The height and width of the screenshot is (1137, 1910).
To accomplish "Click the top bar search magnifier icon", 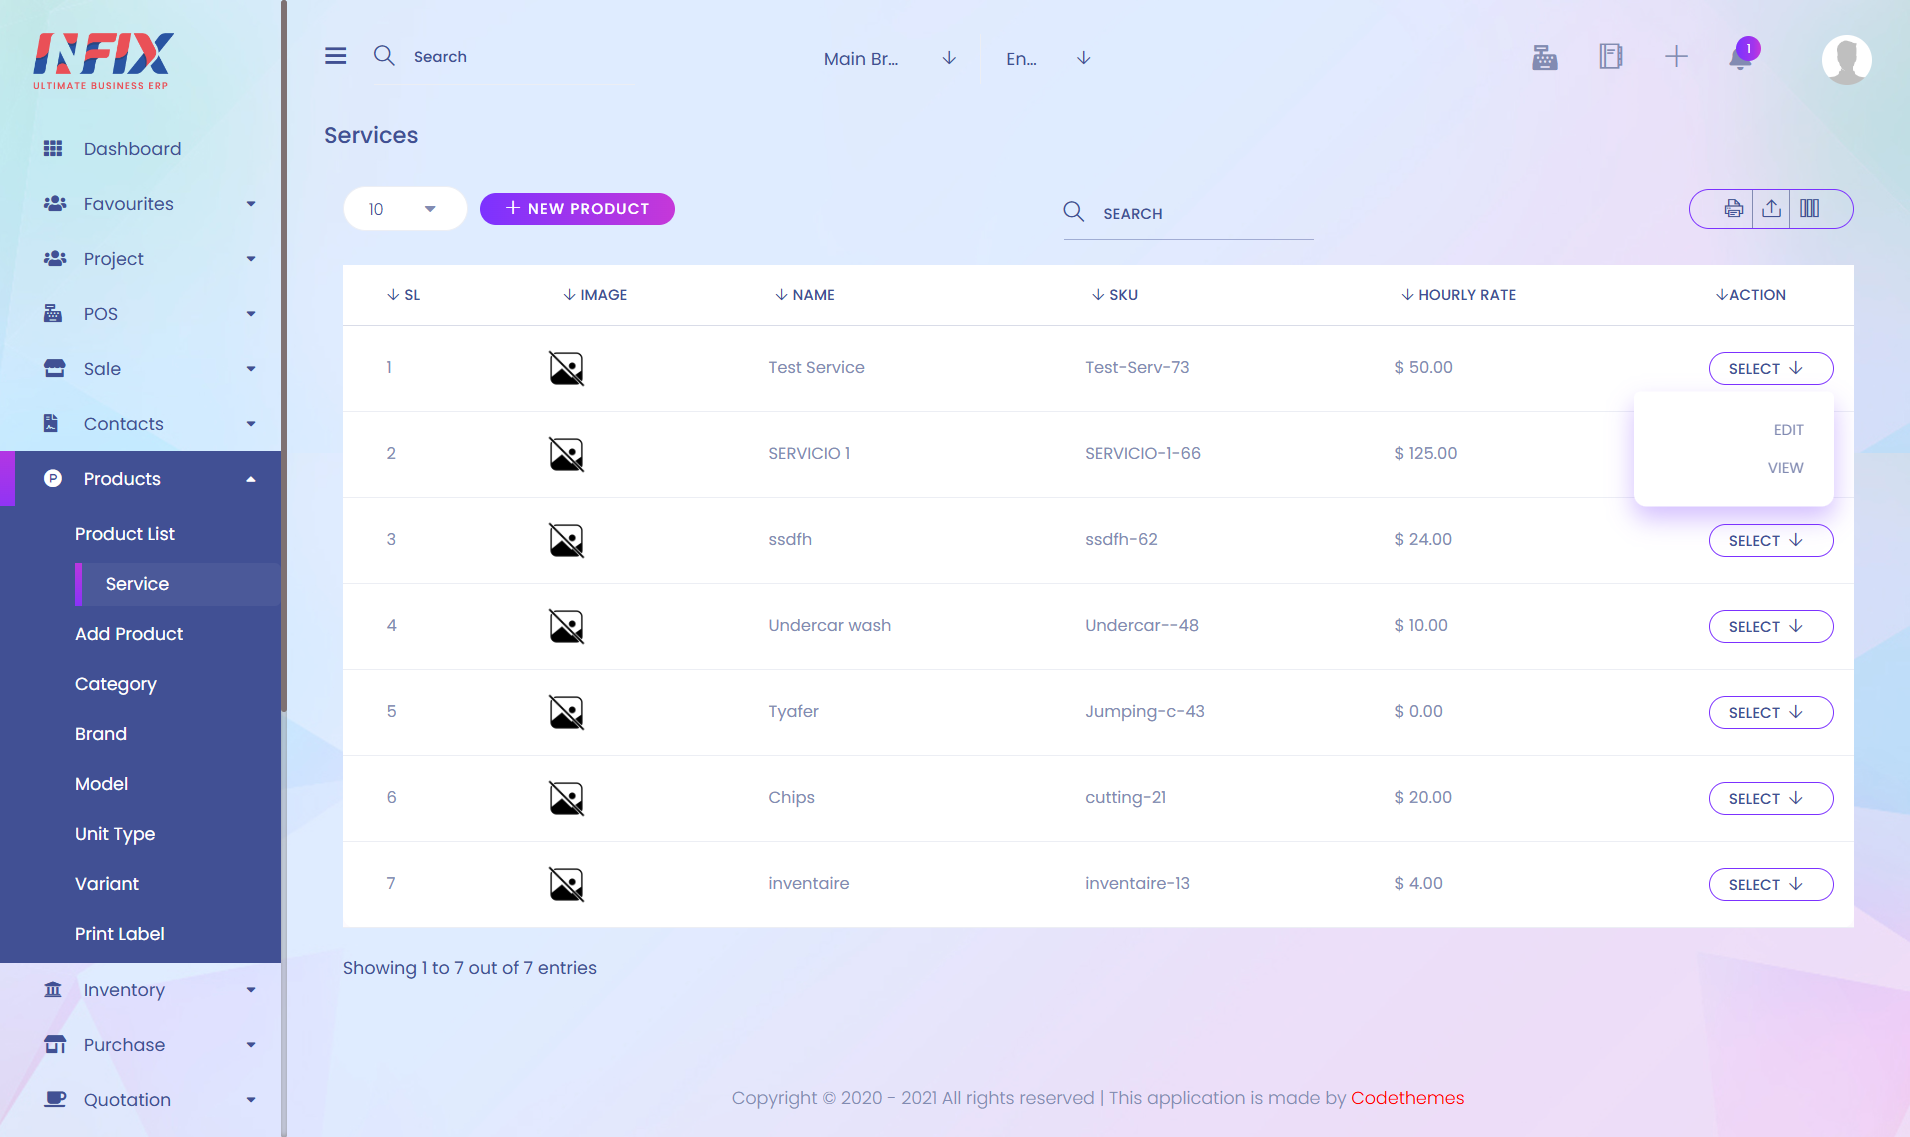I will click(x=384, y=55).
